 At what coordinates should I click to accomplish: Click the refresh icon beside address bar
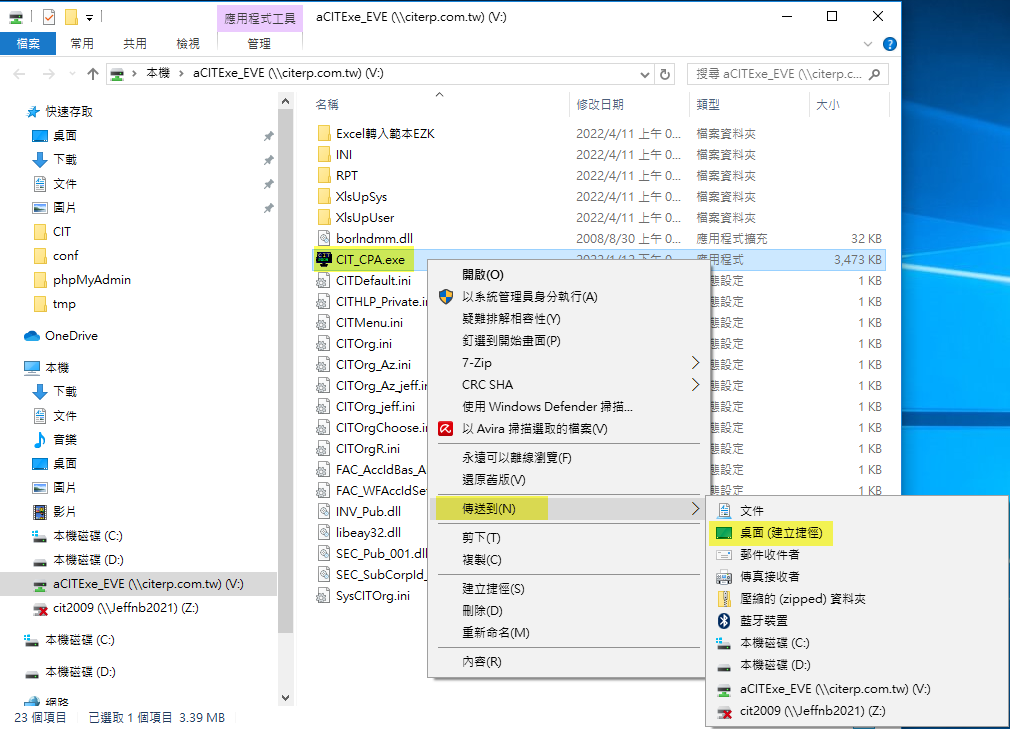coord(666,74)
